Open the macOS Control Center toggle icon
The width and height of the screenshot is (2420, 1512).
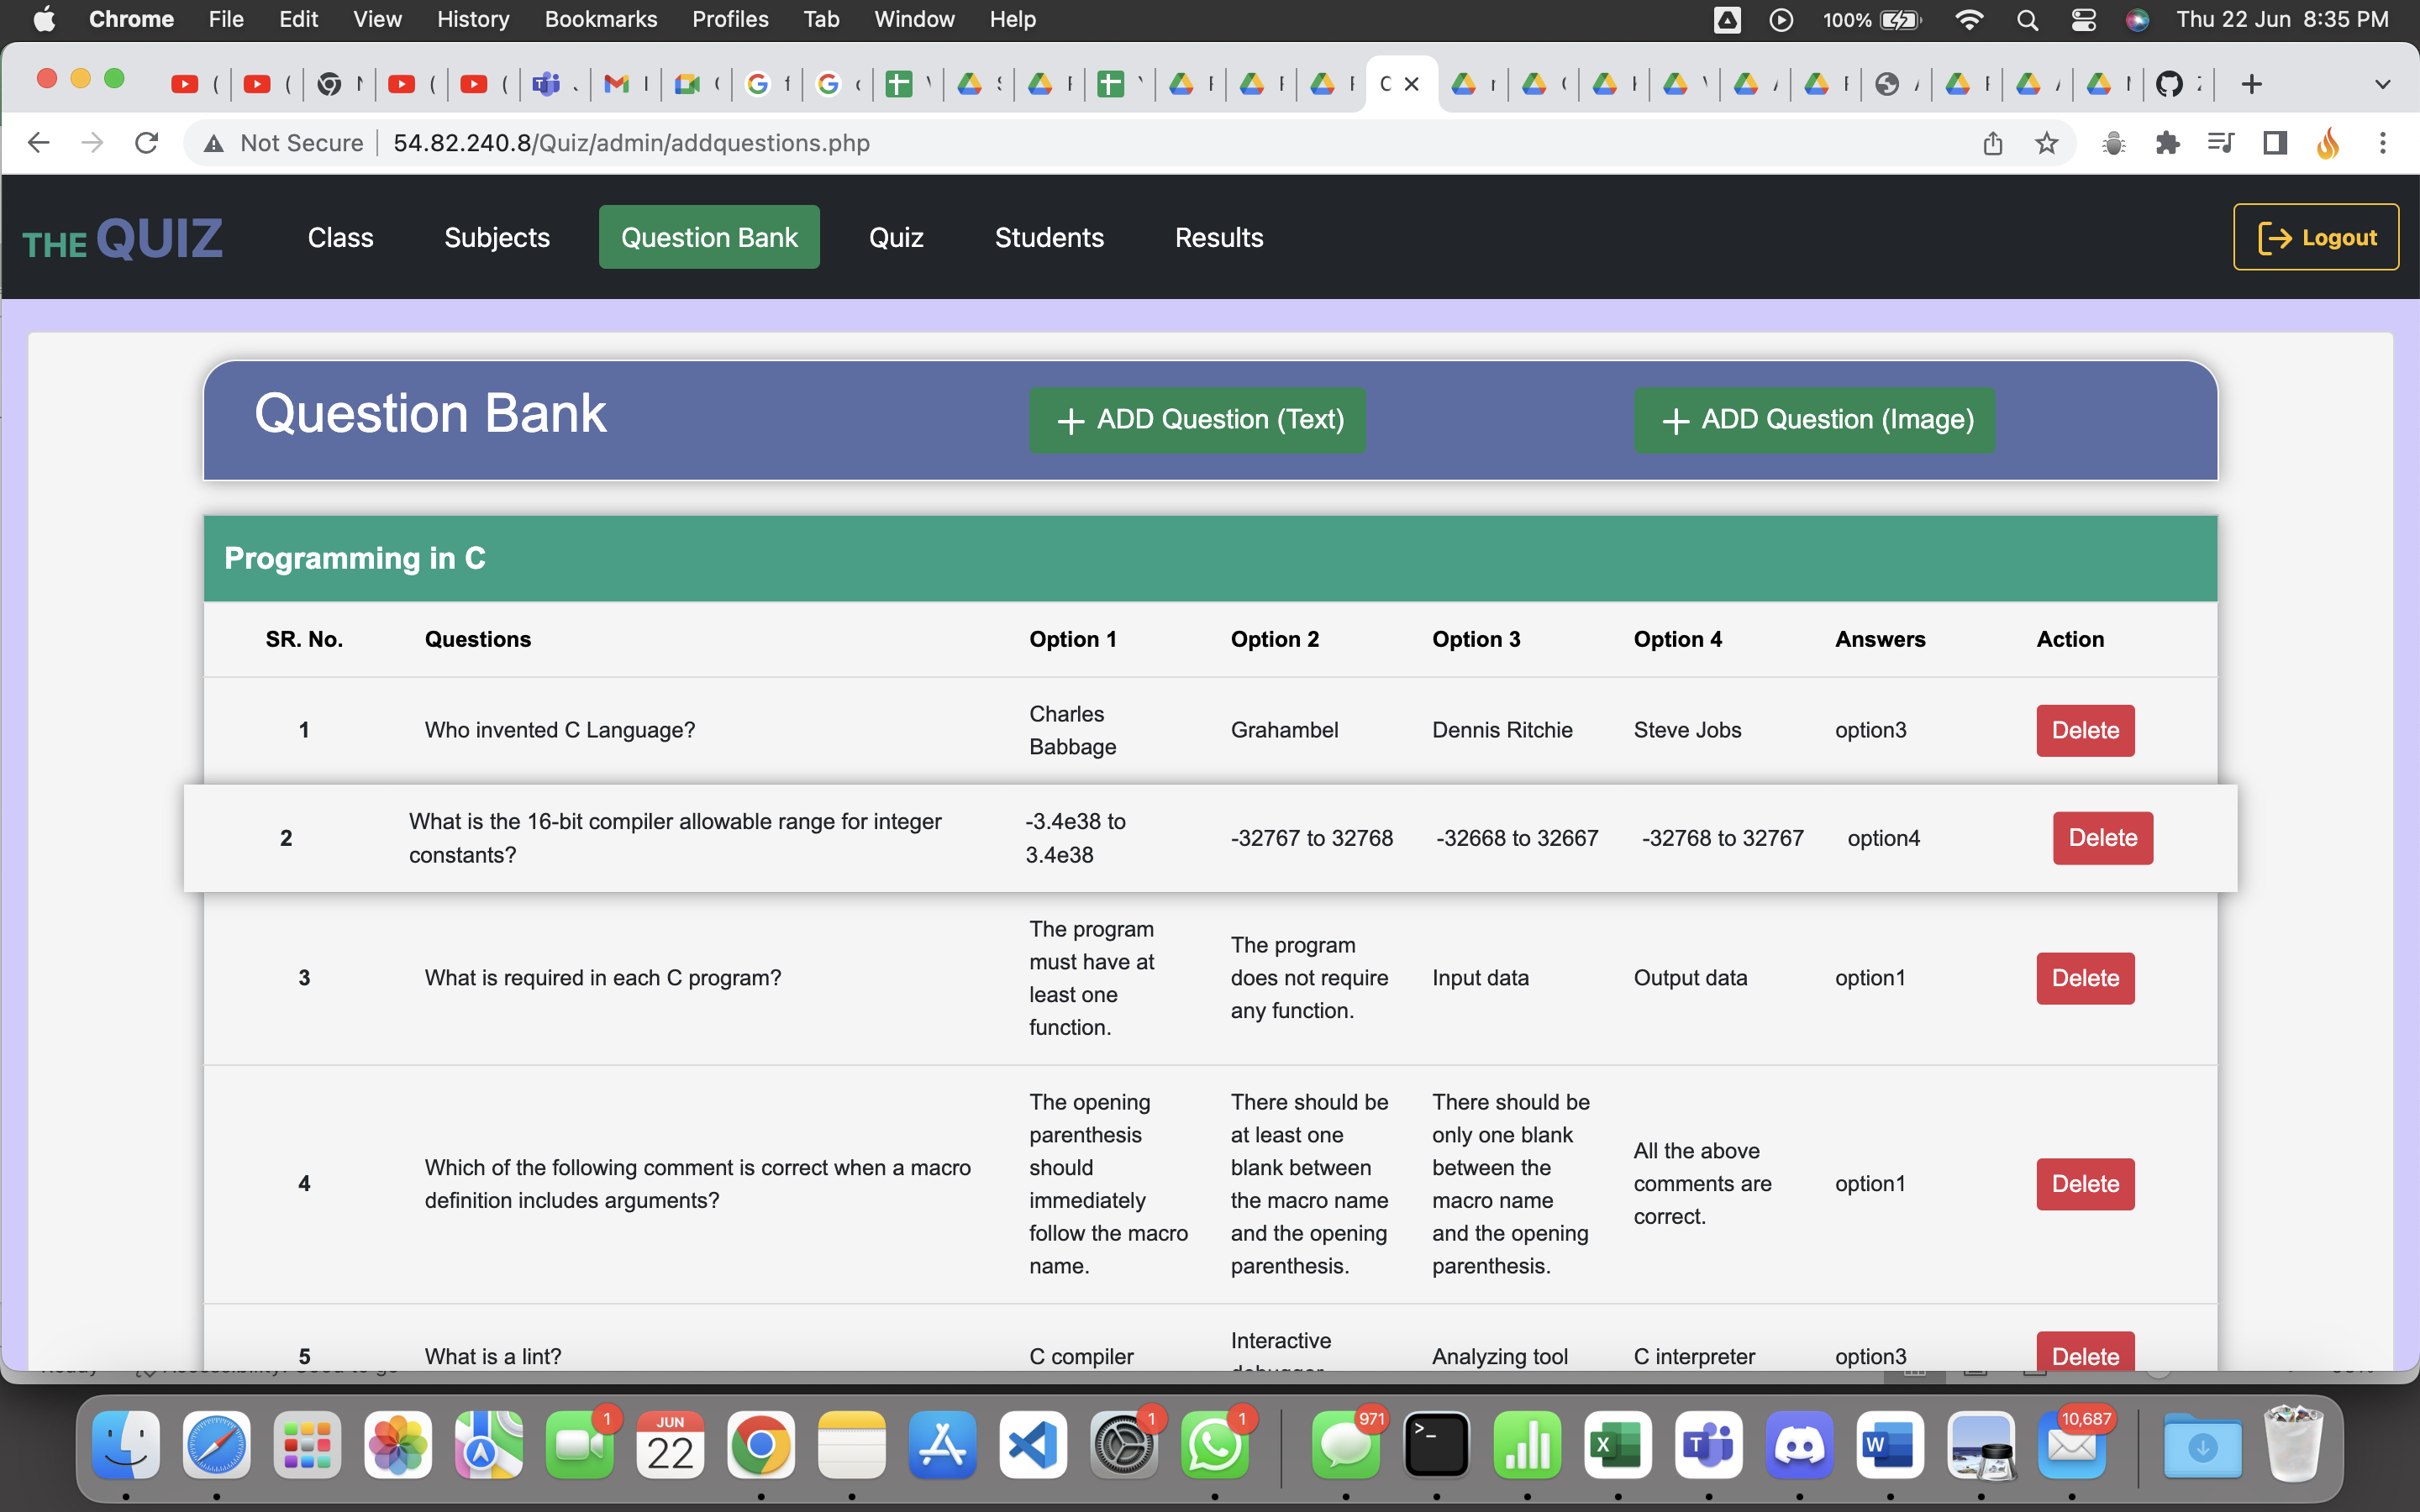pos(2083,19)
